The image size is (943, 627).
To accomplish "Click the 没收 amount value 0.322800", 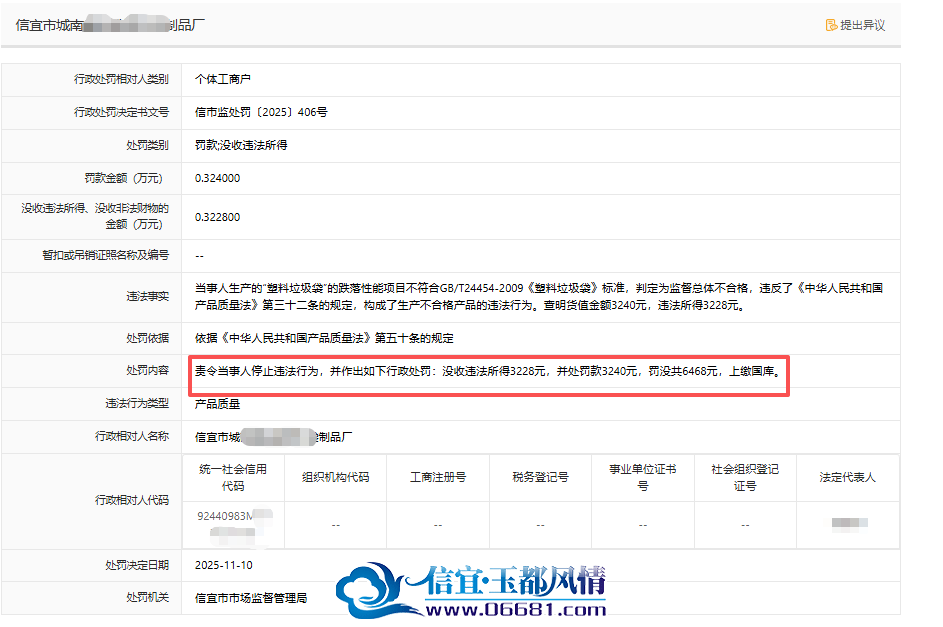I will pyautogui.click(x=218, y=217).
